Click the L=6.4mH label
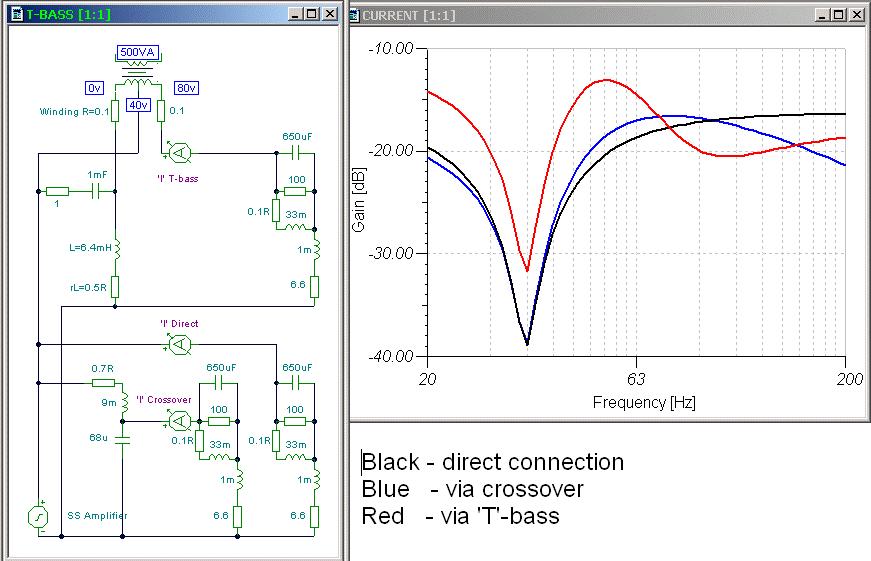 click(90, 248)
